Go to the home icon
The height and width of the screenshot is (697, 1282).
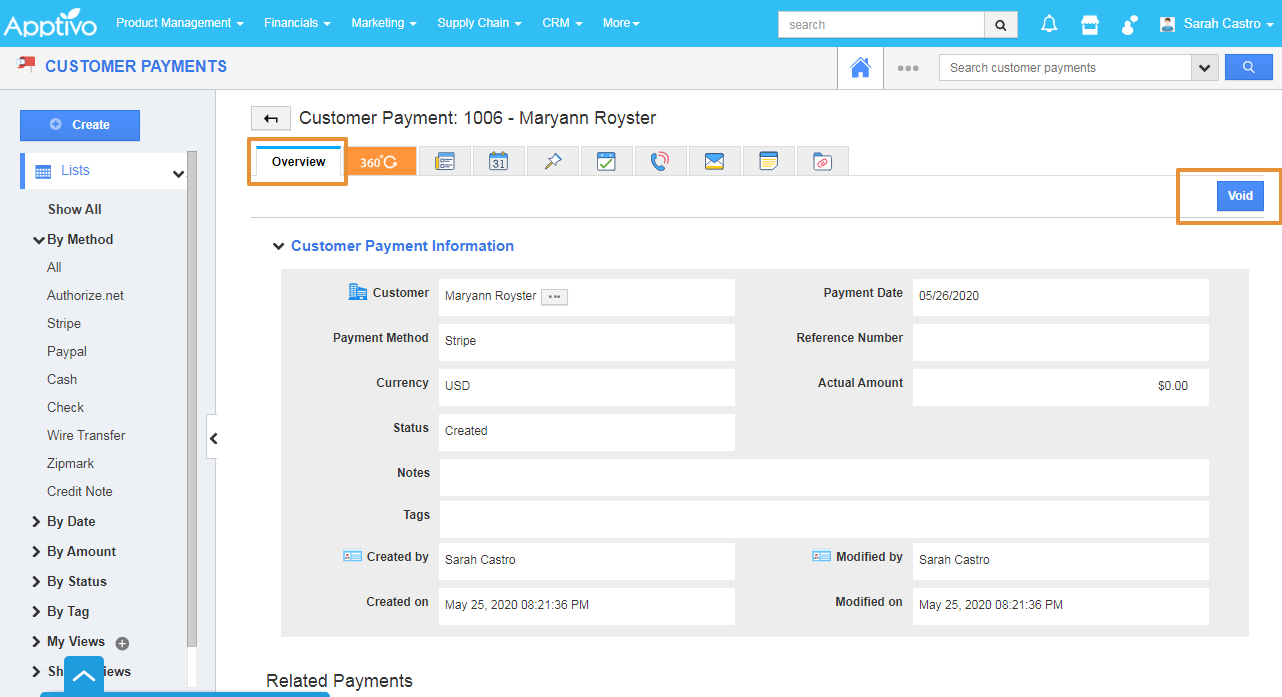(x=860, y=68)
